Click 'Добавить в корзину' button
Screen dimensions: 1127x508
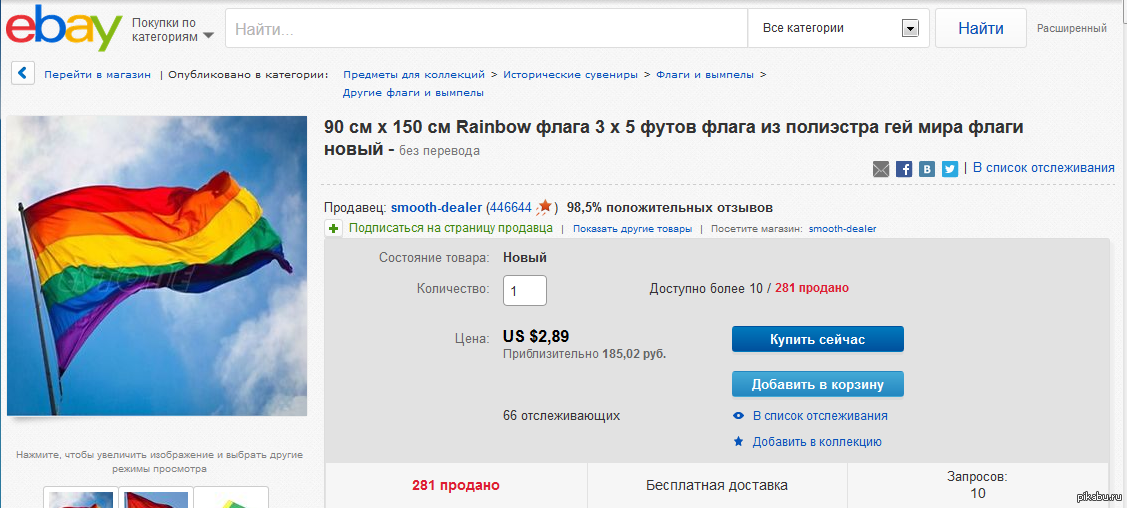pos(818,384)
